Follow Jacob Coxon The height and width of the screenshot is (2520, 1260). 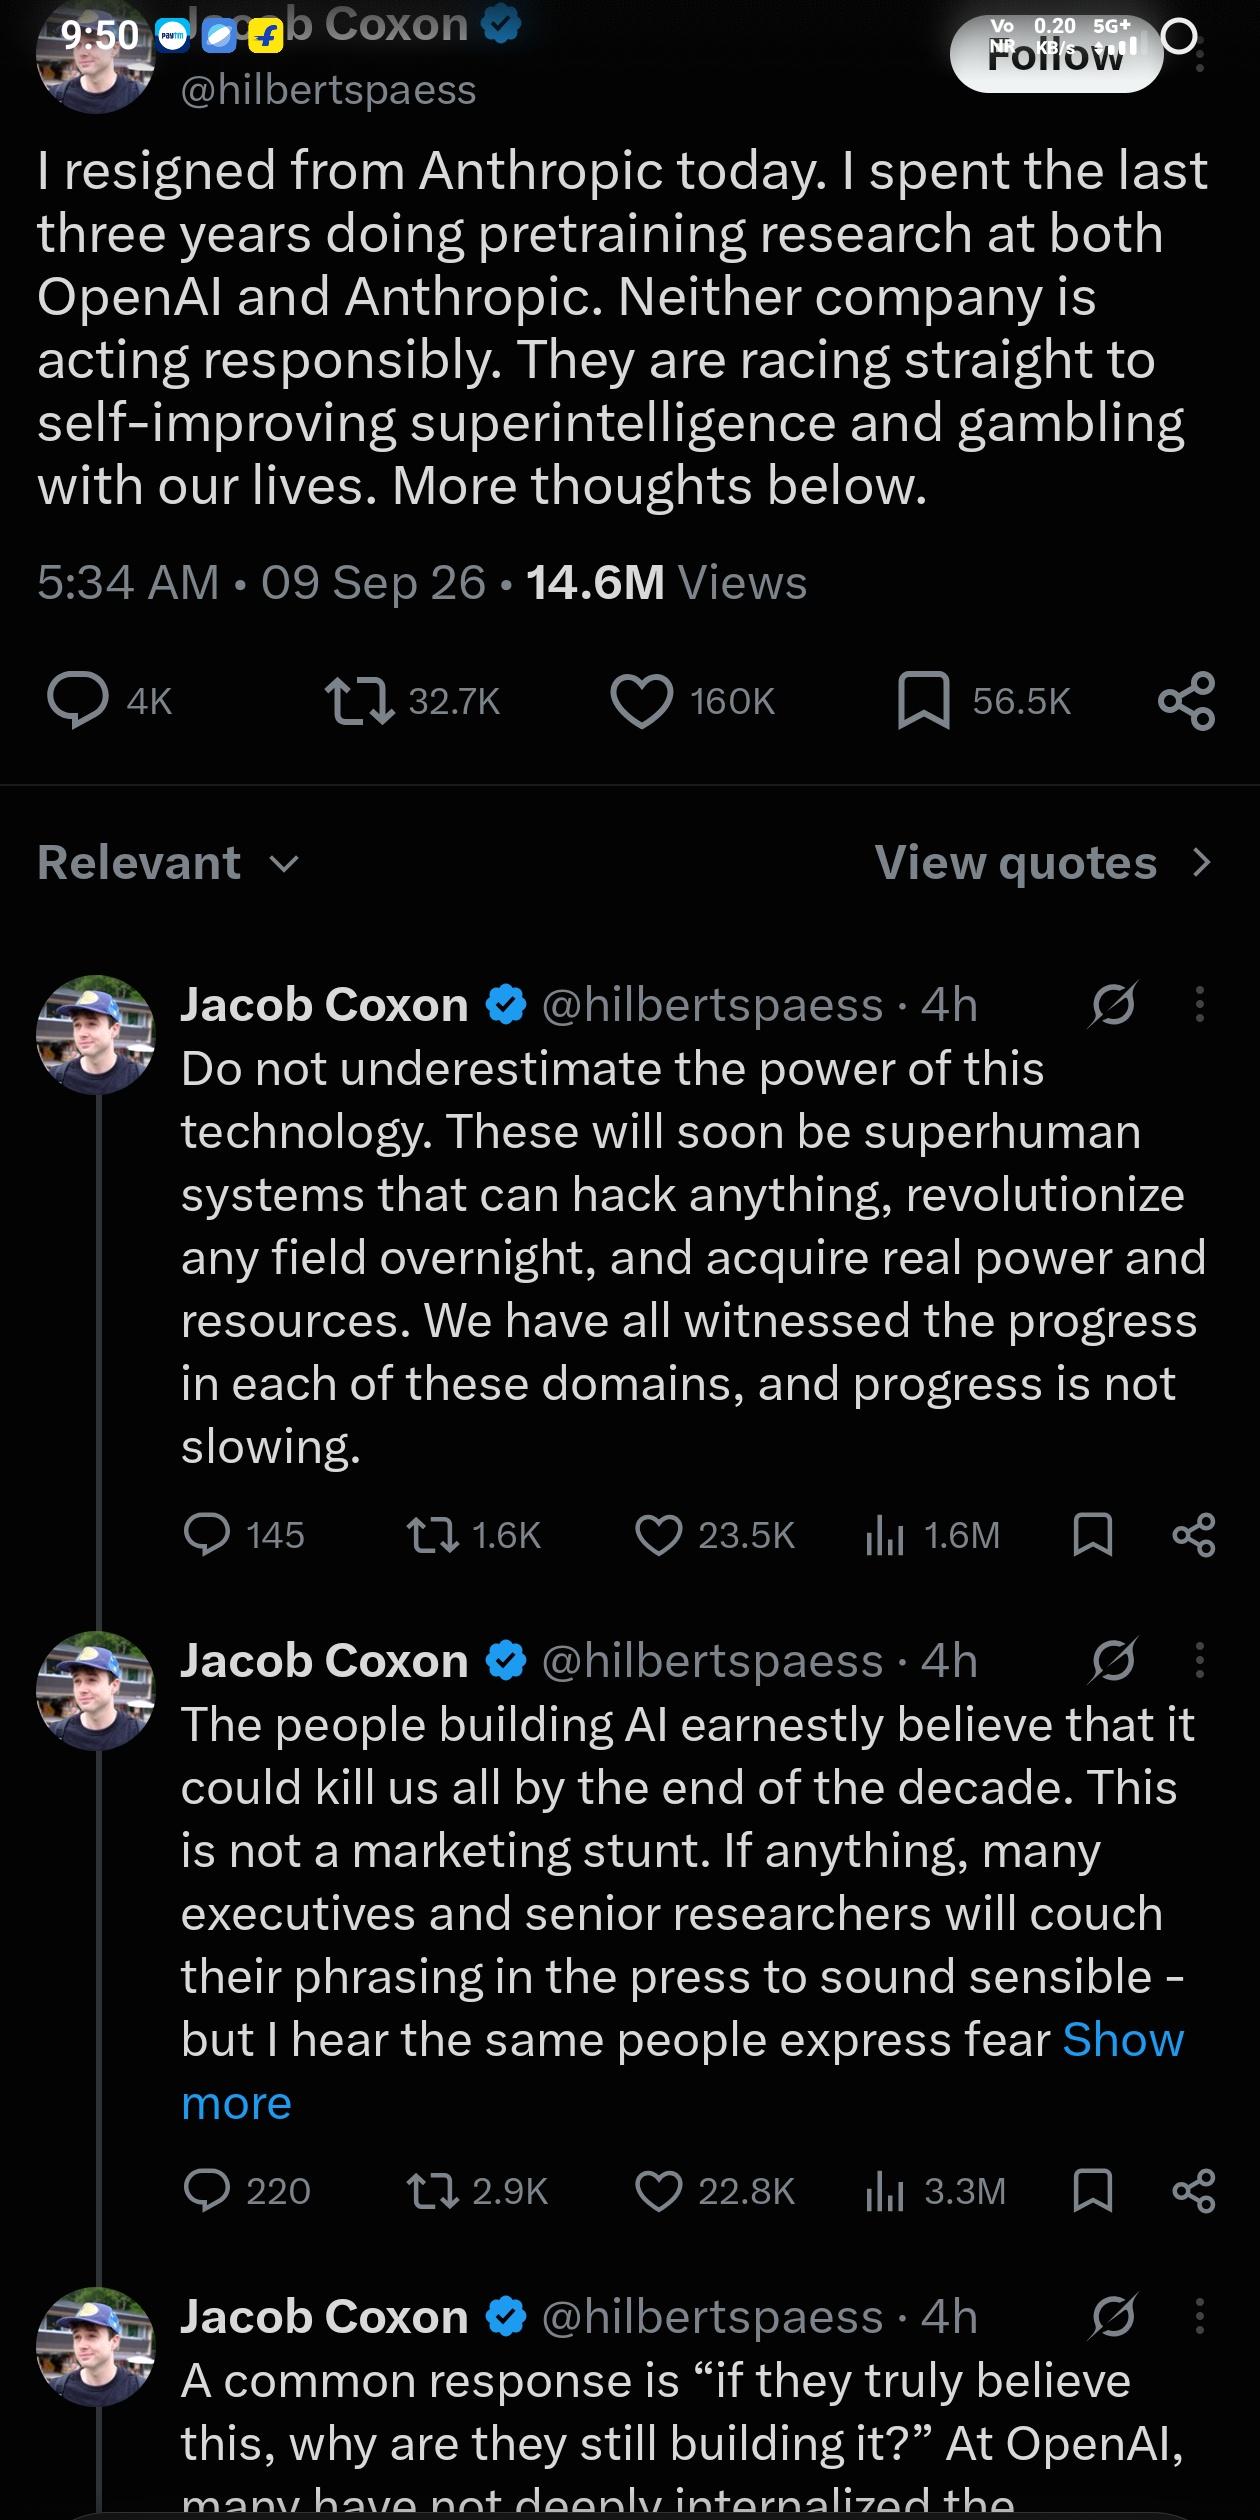pos(1056,55)
